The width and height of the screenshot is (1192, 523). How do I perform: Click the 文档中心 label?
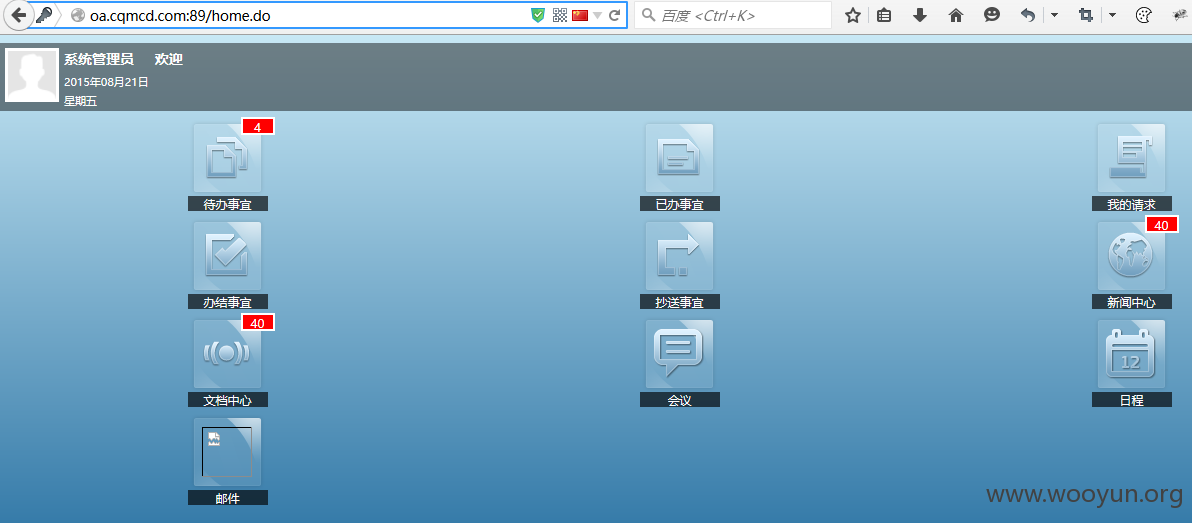pyautogui.click(x=228, y=400)
